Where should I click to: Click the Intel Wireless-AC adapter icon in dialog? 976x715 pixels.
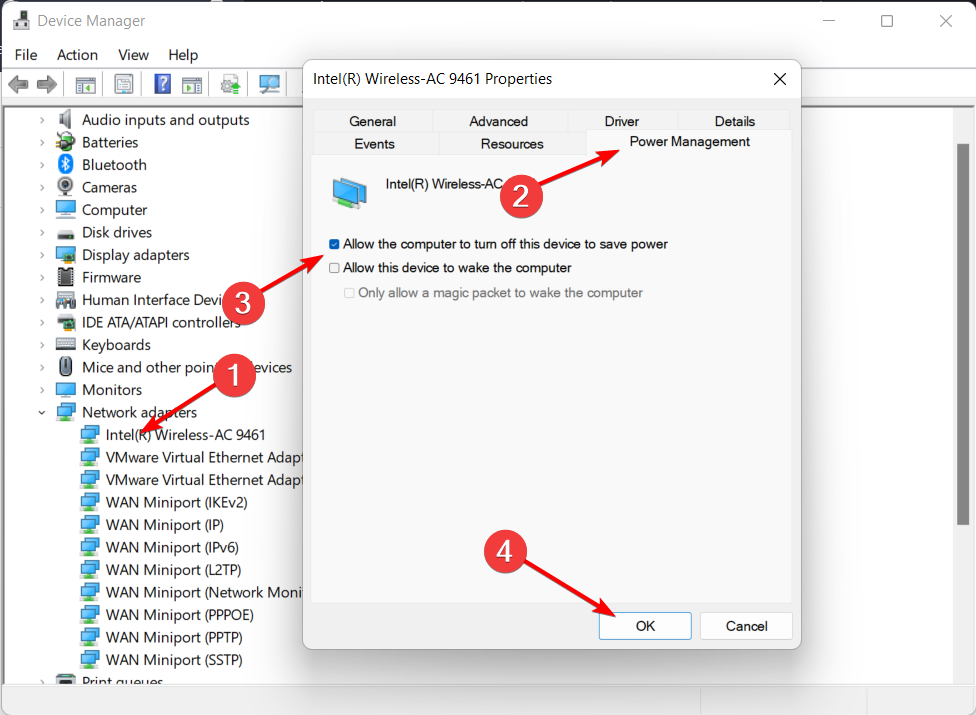click(349, 194)
